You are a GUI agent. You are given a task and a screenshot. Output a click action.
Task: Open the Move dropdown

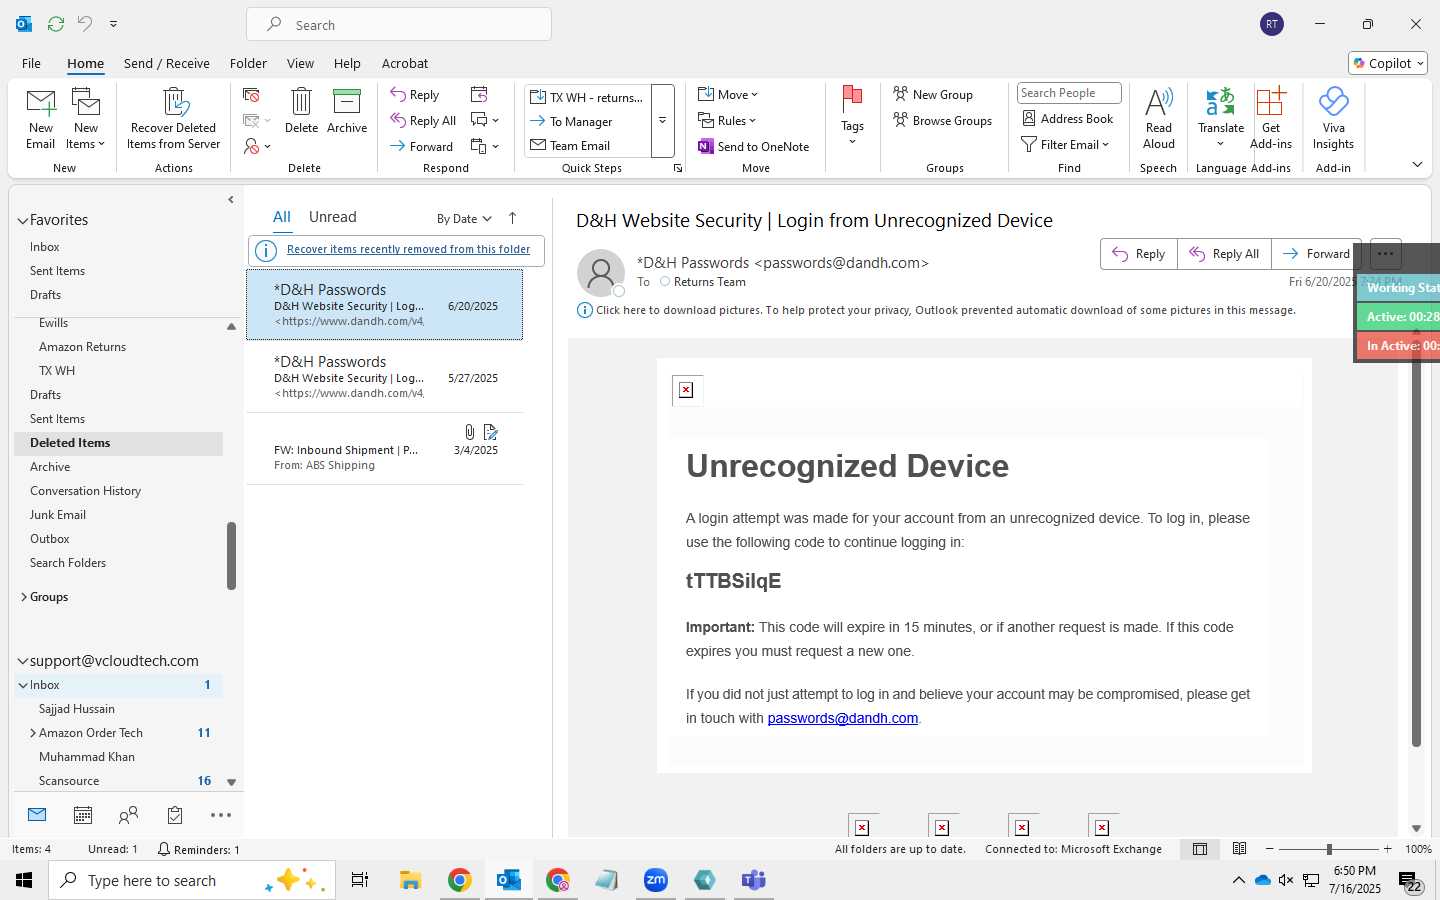tap(728, 94)
